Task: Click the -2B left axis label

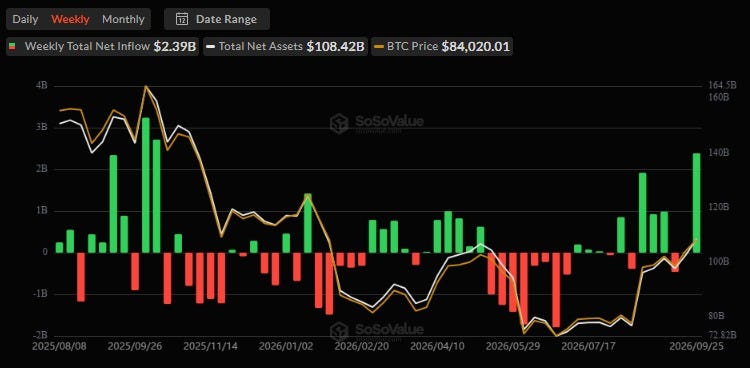Action: click(x=40, y=335)
